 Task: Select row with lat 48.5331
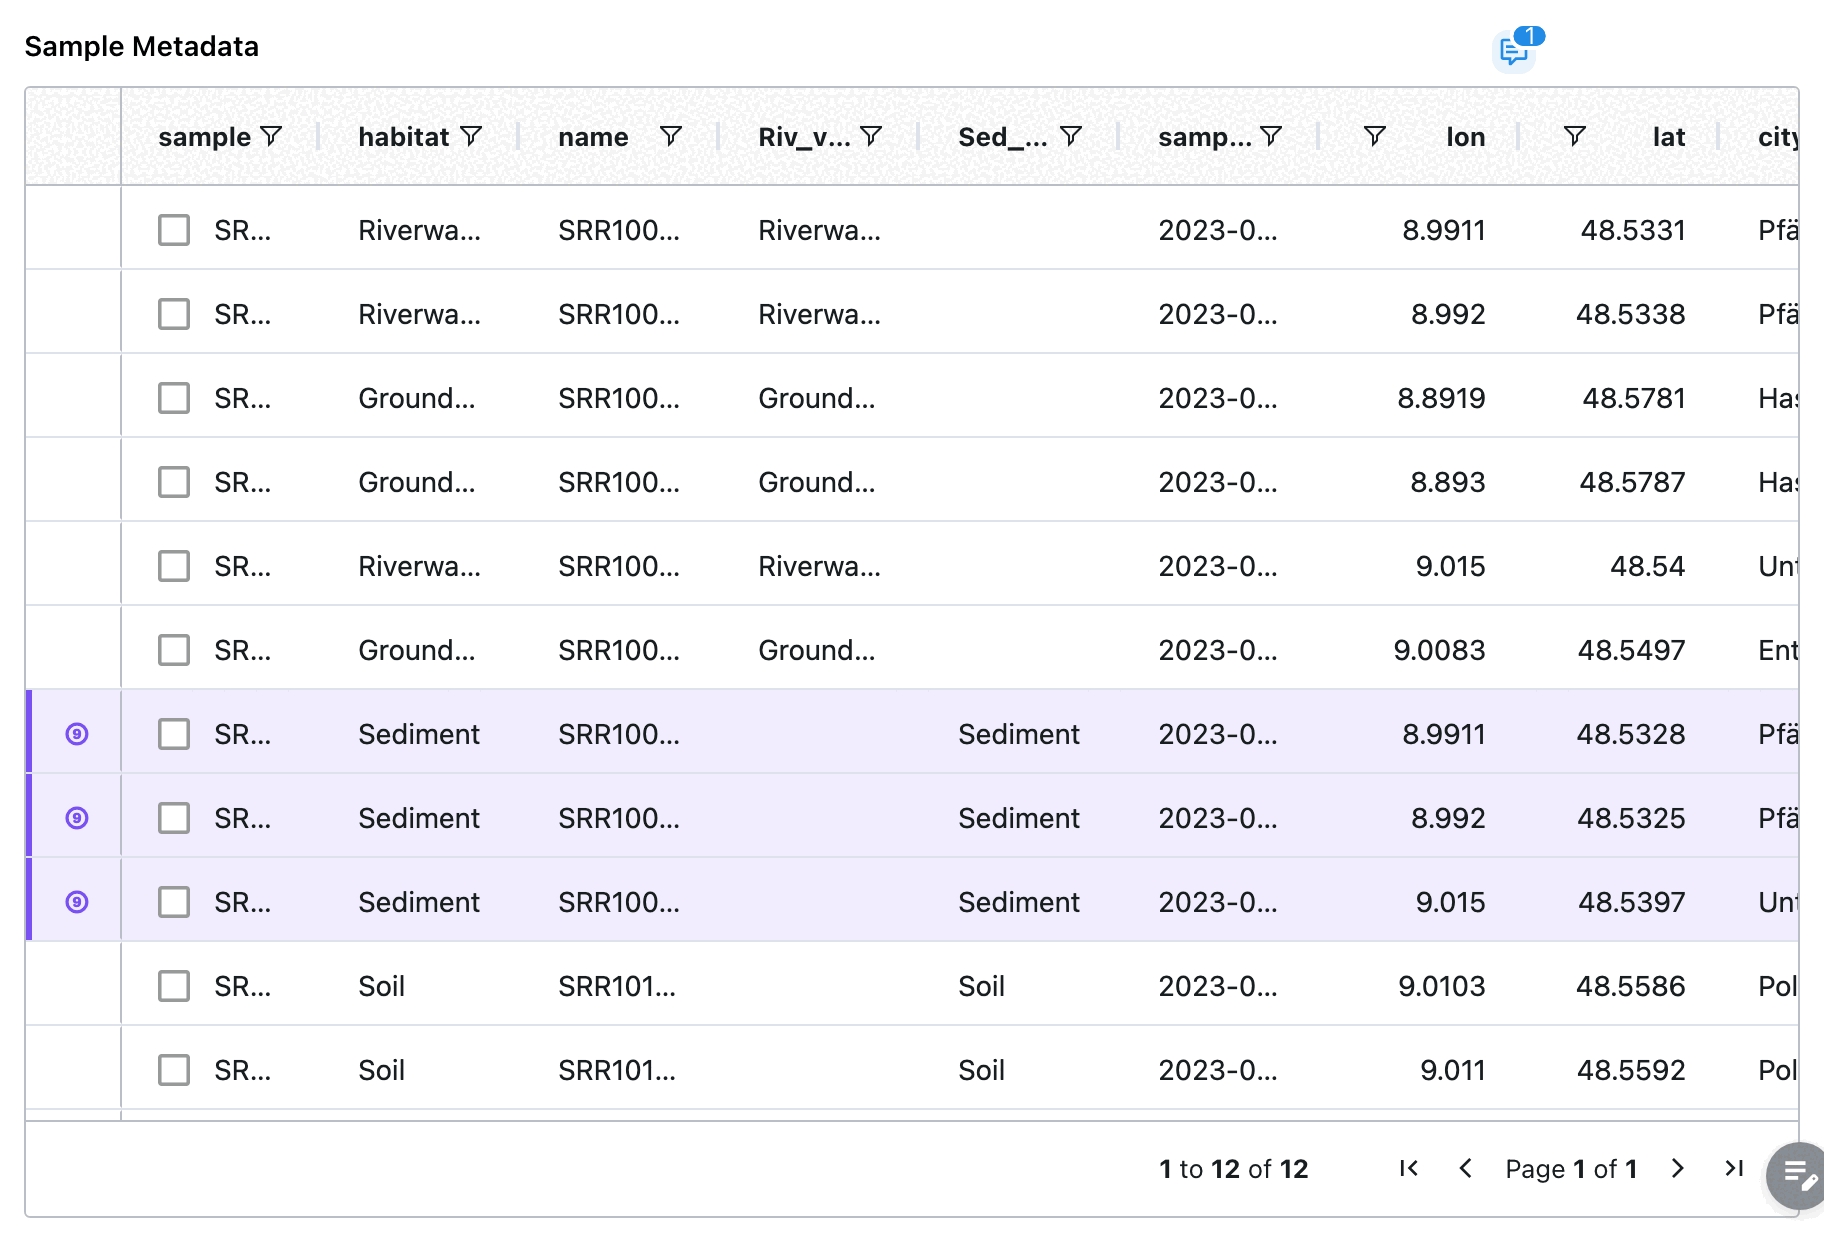(x=174, y=230)
